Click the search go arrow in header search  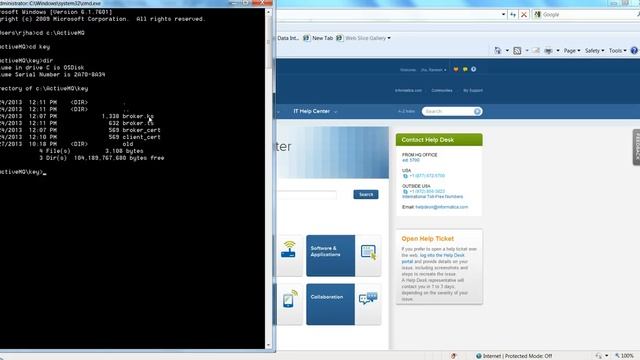pyautogui.click(x=477, y=111)
